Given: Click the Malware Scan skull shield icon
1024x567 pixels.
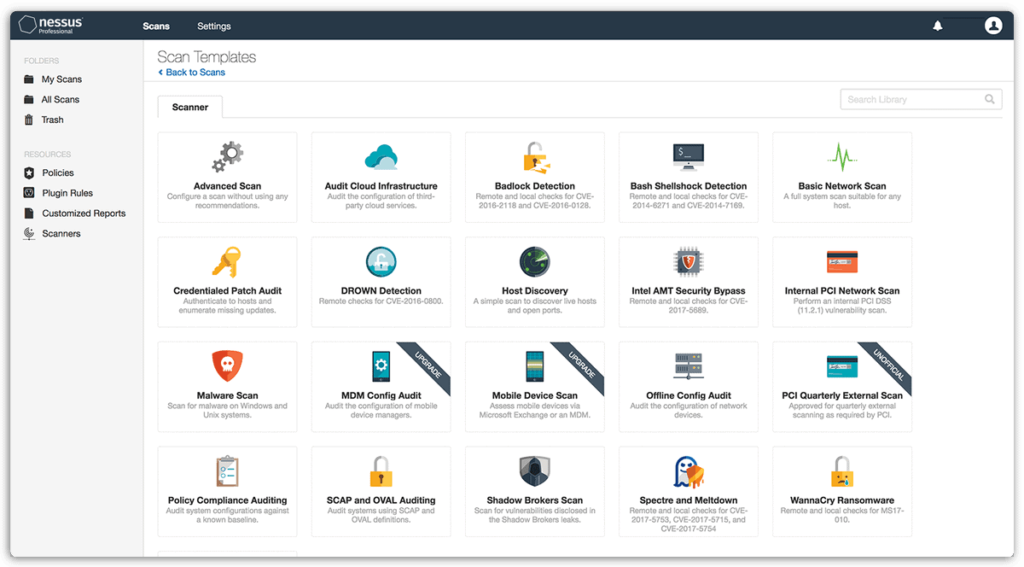Looking at the screenshot, I should (x=227, y=366).
